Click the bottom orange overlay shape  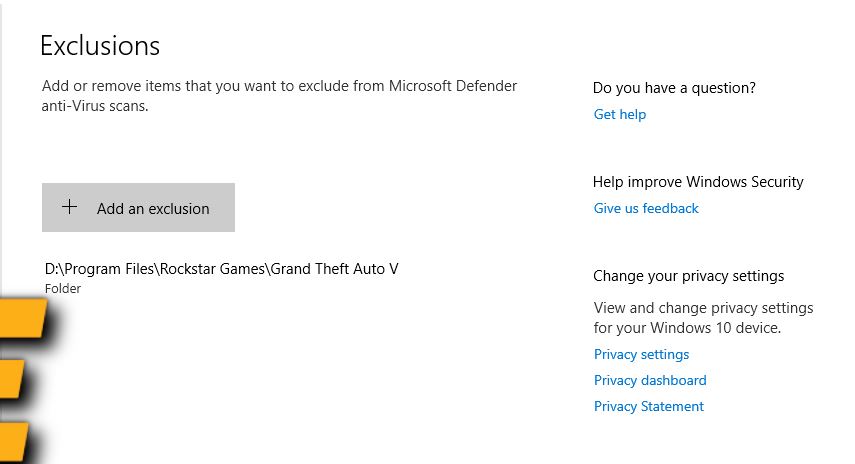[12, 441]
